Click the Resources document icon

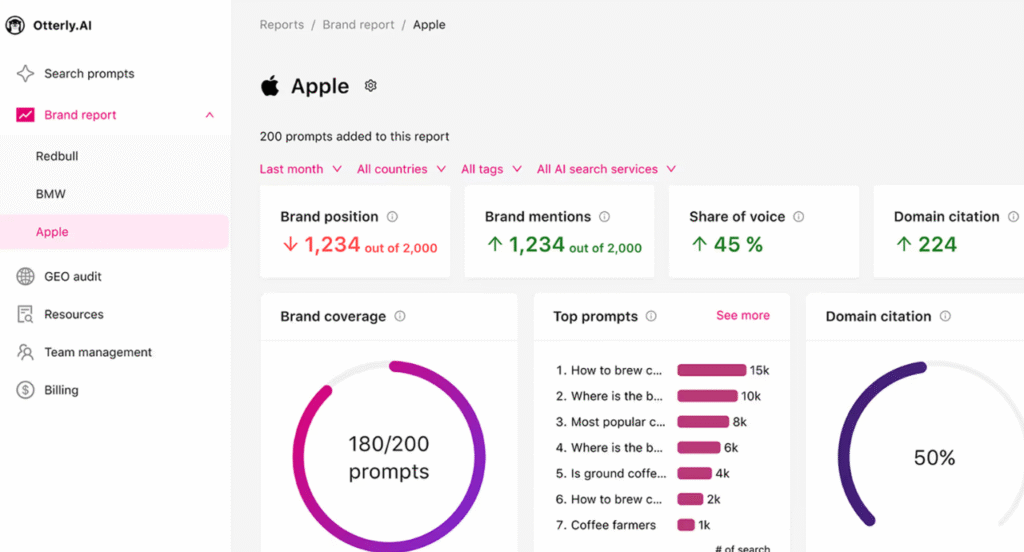coord(26,315)
